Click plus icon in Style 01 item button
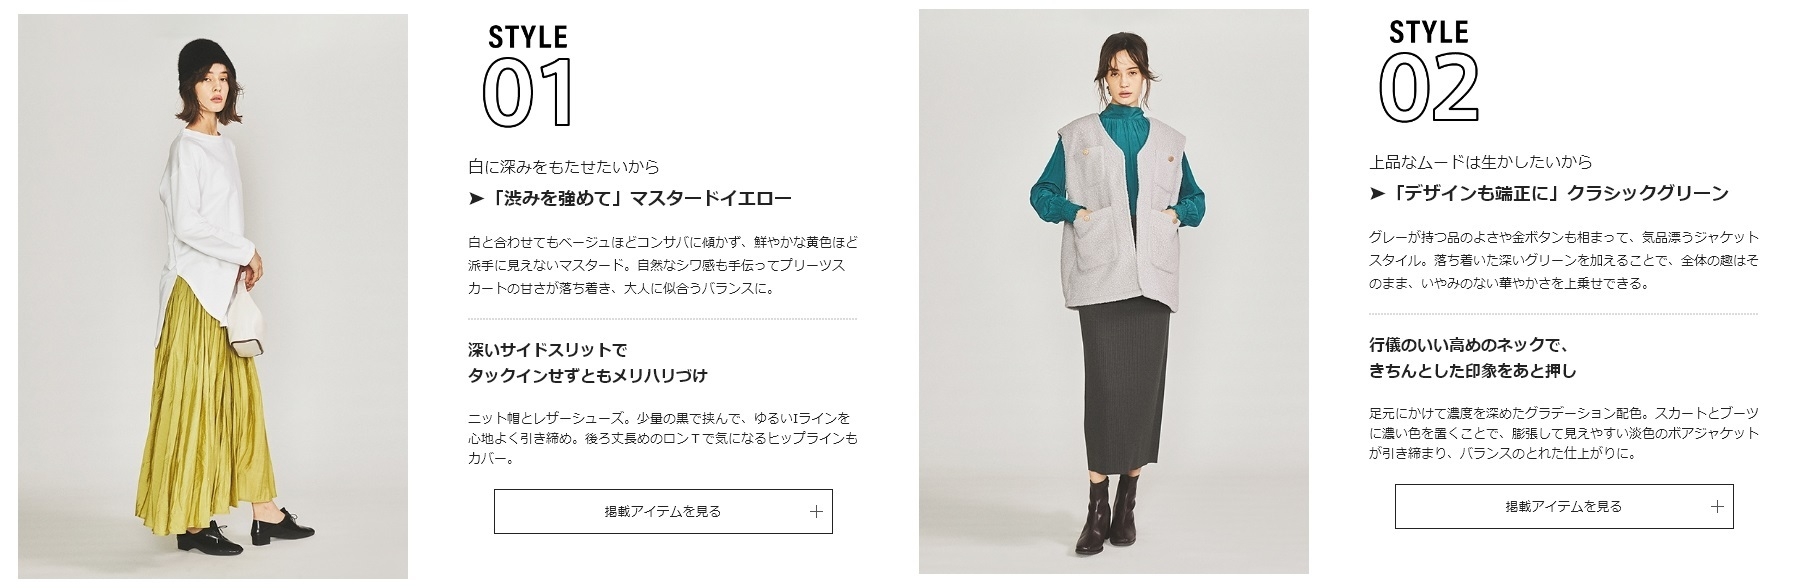Viewport: 1803px width, 588px height. pos(816,512)
